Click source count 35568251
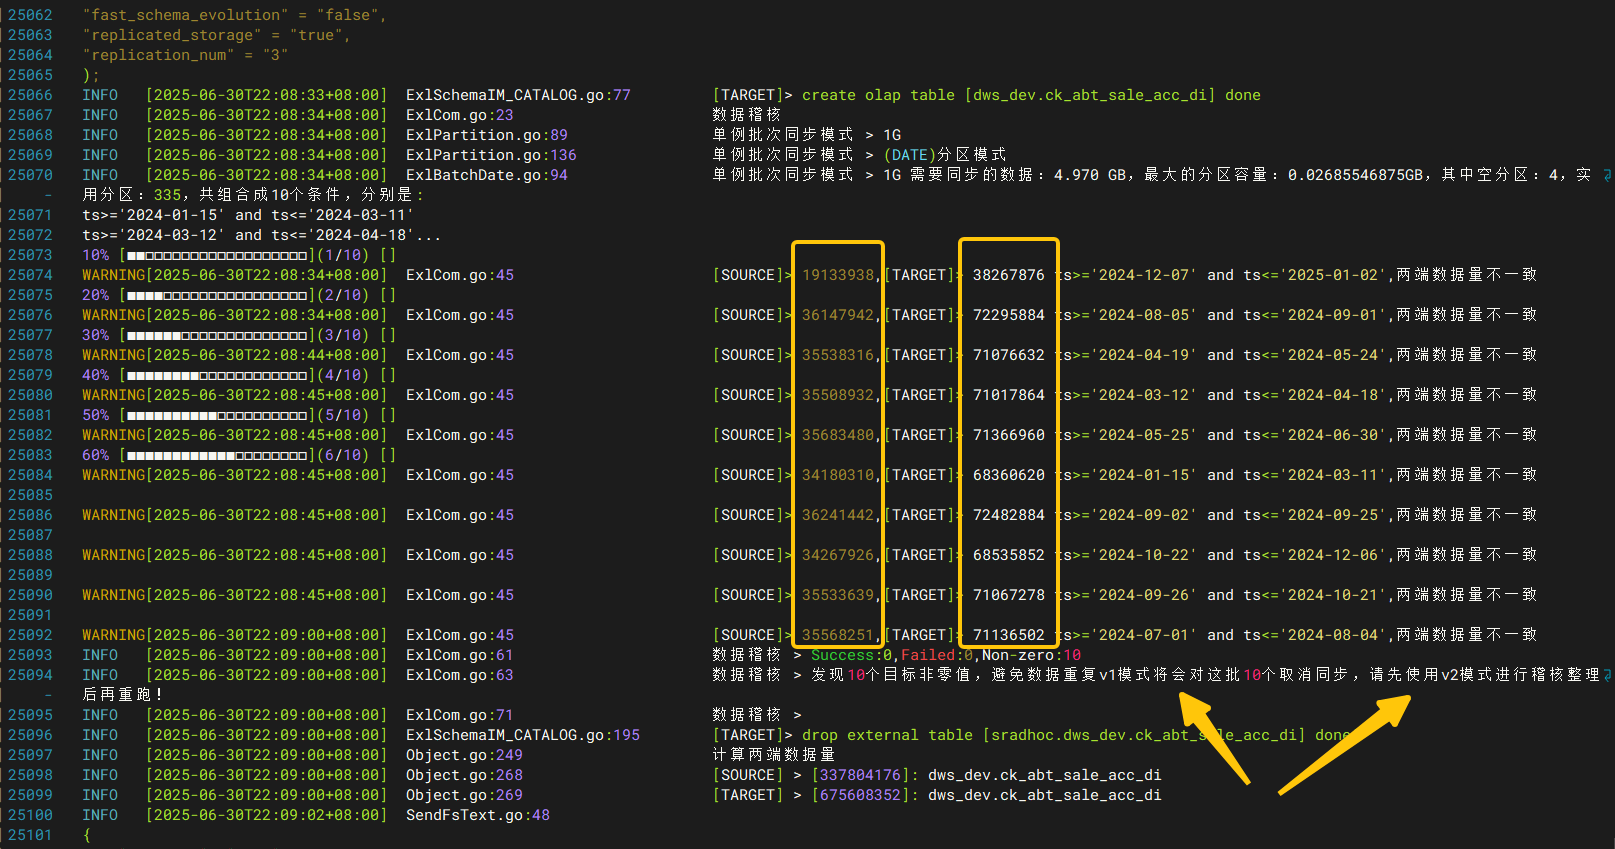The image size is (1615, 849). [838, 635]
